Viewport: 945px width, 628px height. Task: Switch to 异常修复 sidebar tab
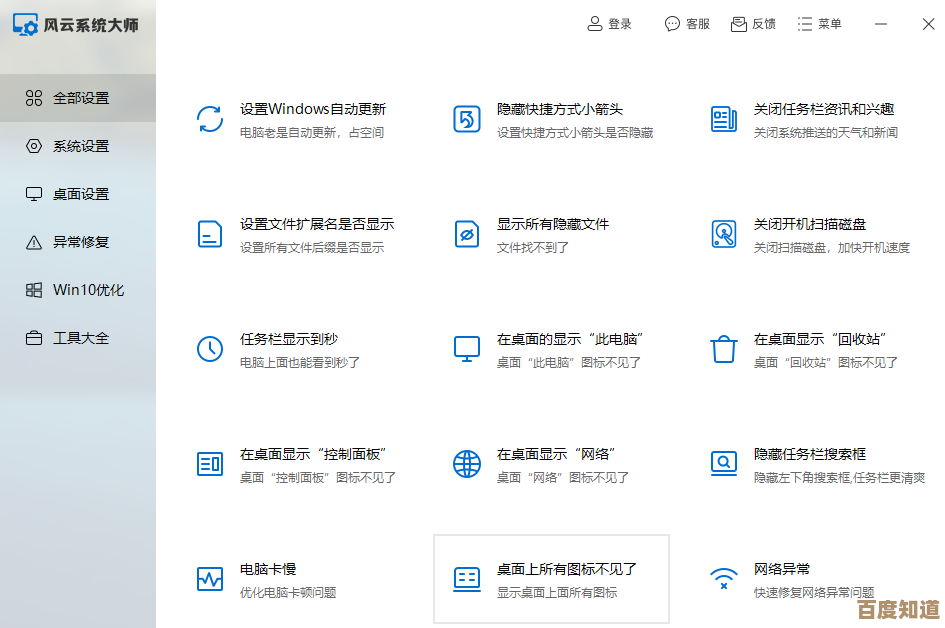(80, 242)
